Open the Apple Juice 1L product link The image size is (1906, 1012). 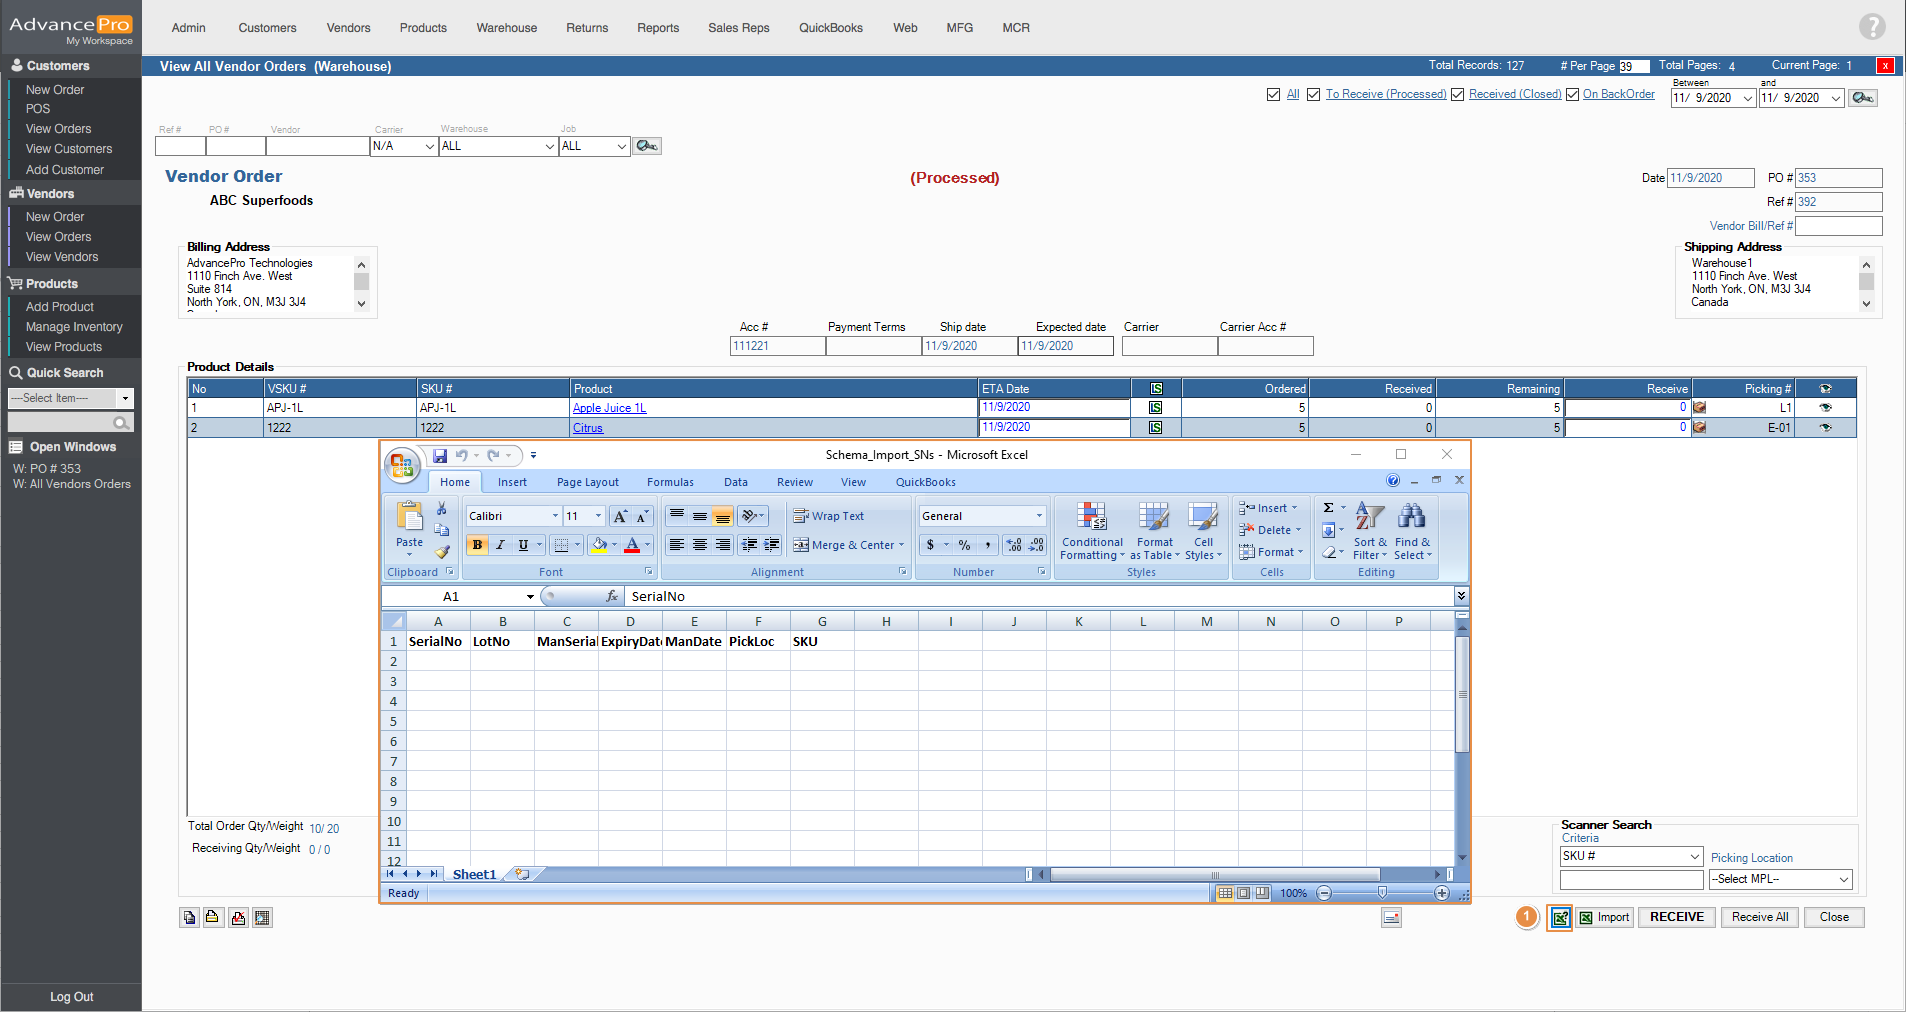[x=609, y=408]
